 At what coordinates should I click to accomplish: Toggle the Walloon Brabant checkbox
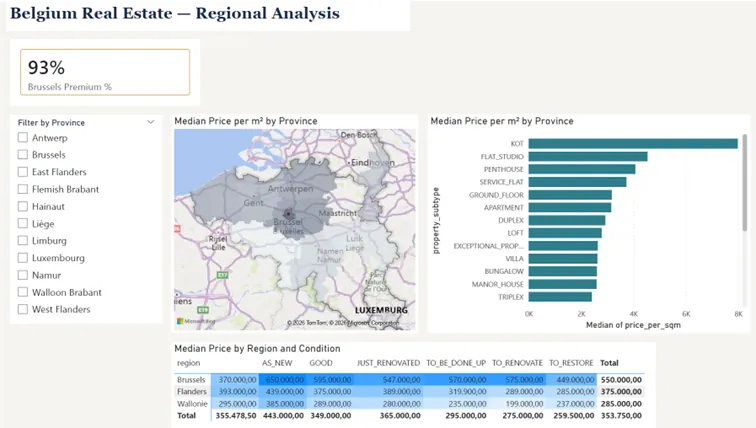pyautogui.click(x=23, y=292)
